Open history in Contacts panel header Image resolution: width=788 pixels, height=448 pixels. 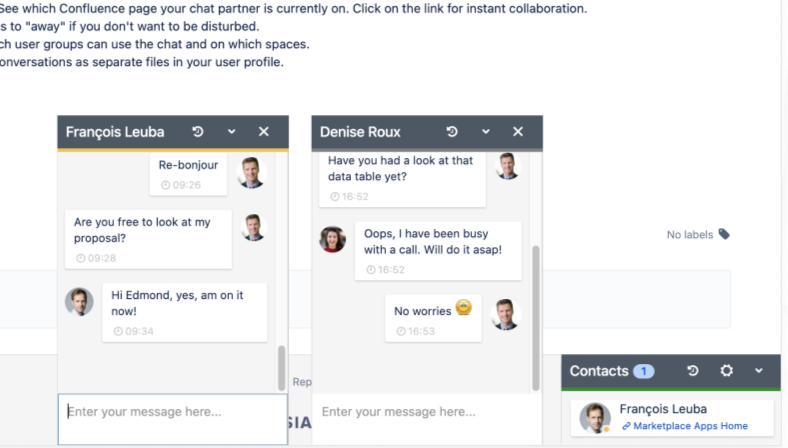point(693,371)
